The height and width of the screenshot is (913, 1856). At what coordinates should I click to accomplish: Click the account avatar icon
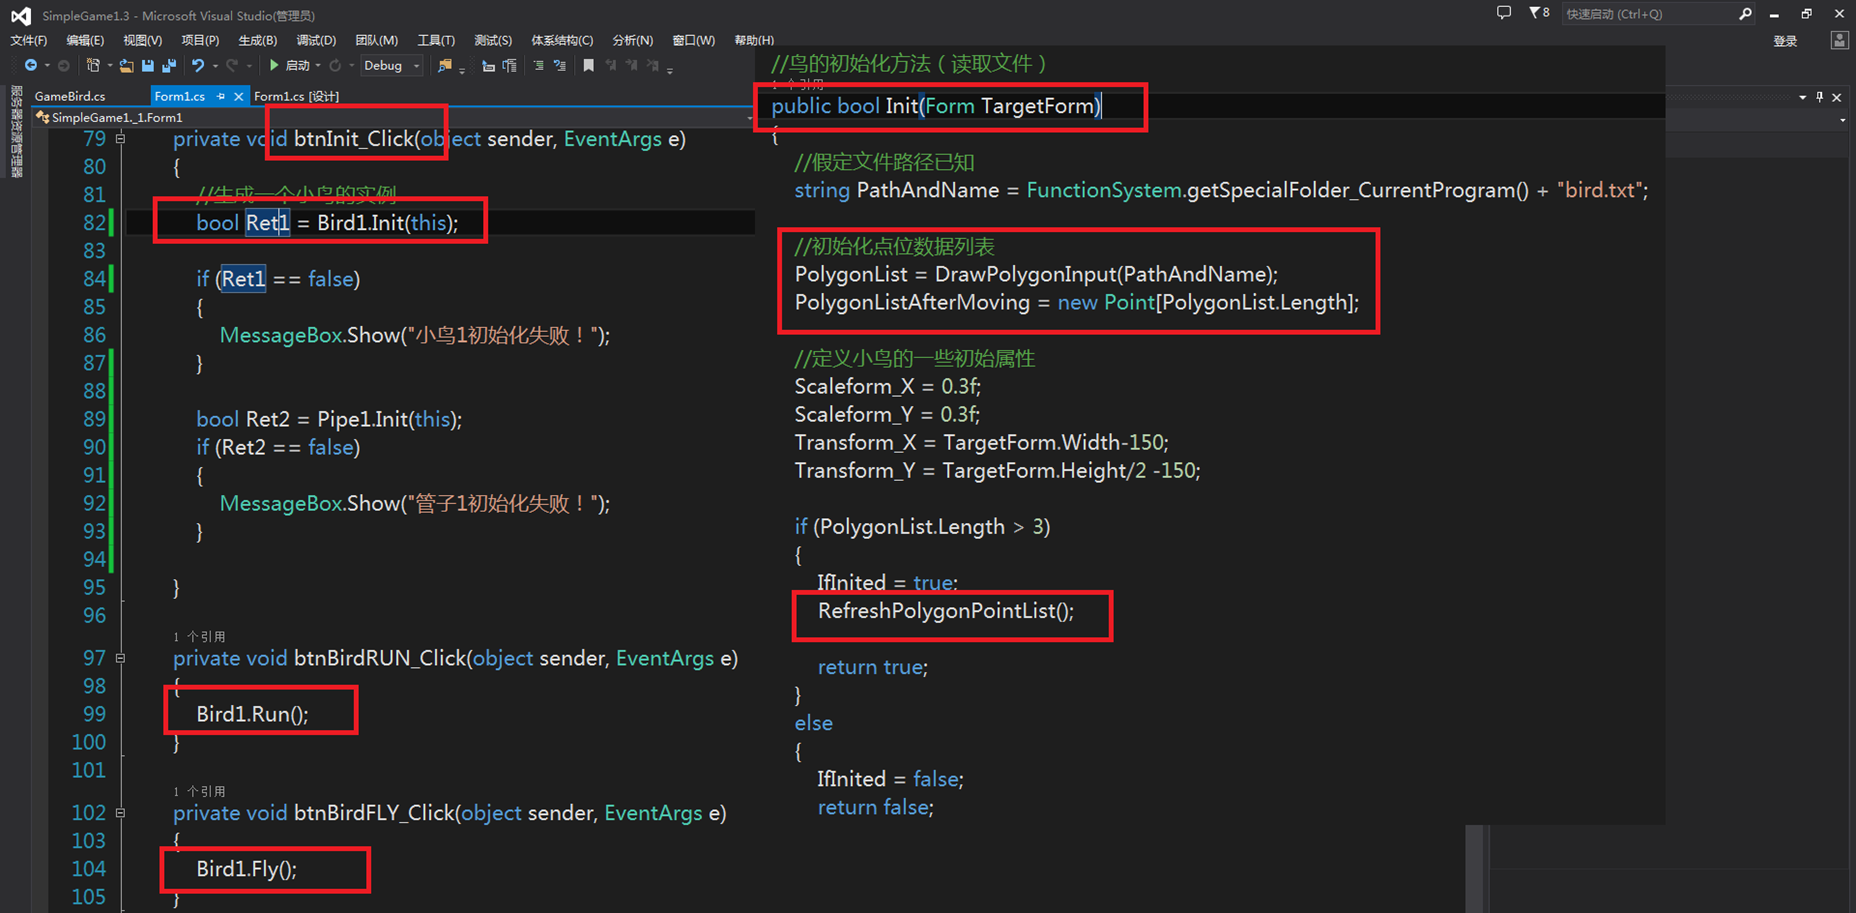[1839, 40]
